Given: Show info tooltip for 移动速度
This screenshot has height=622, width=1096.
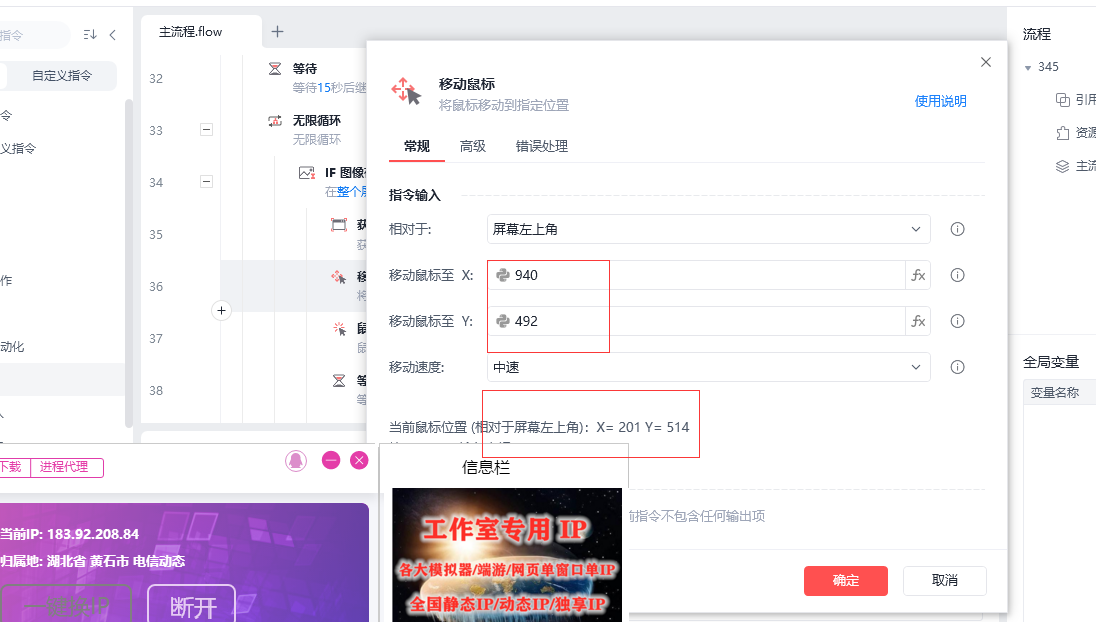Looking at the screenshot, I should pyautogui.click(x=958, y=368).
